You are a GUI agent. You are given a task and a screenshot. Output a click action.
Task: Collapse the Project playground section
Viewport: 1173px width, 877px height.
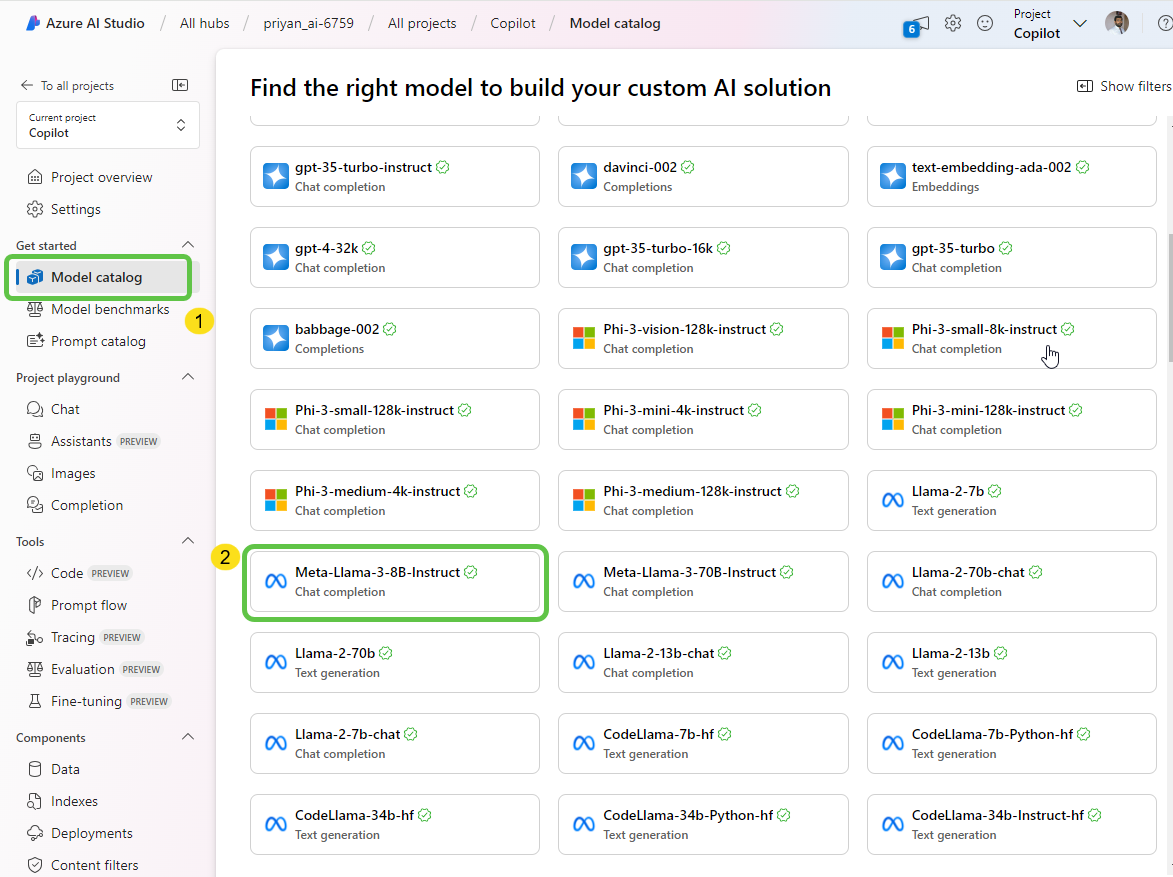point(187,378)
